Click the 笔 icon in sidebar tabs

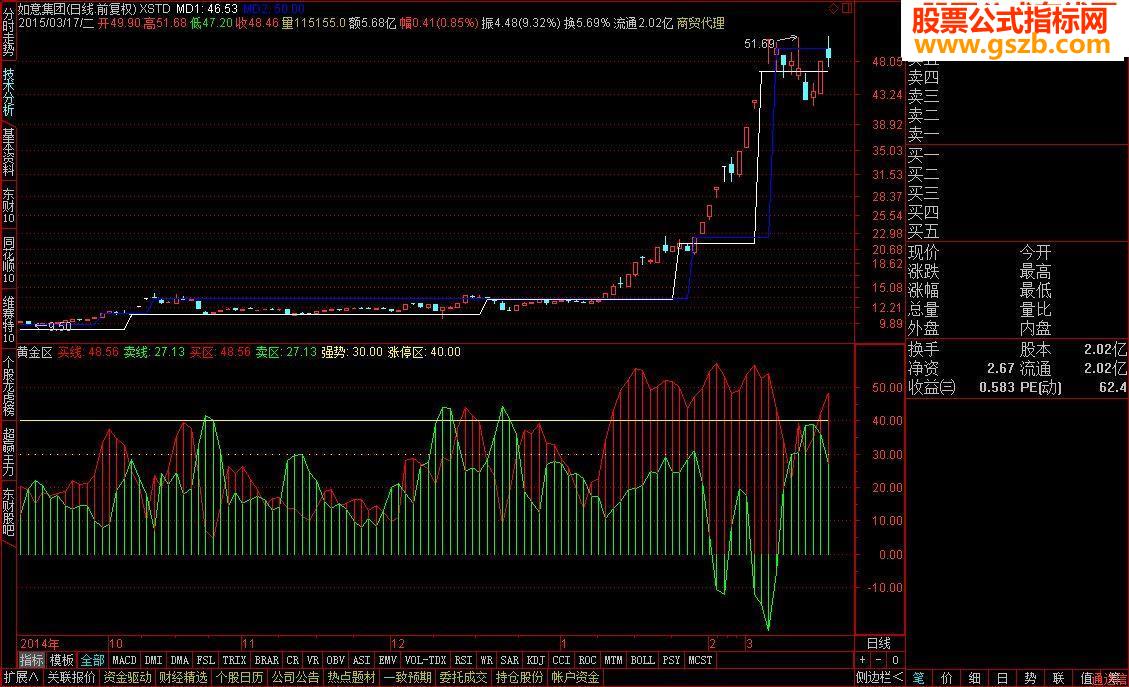coord(919,678)
